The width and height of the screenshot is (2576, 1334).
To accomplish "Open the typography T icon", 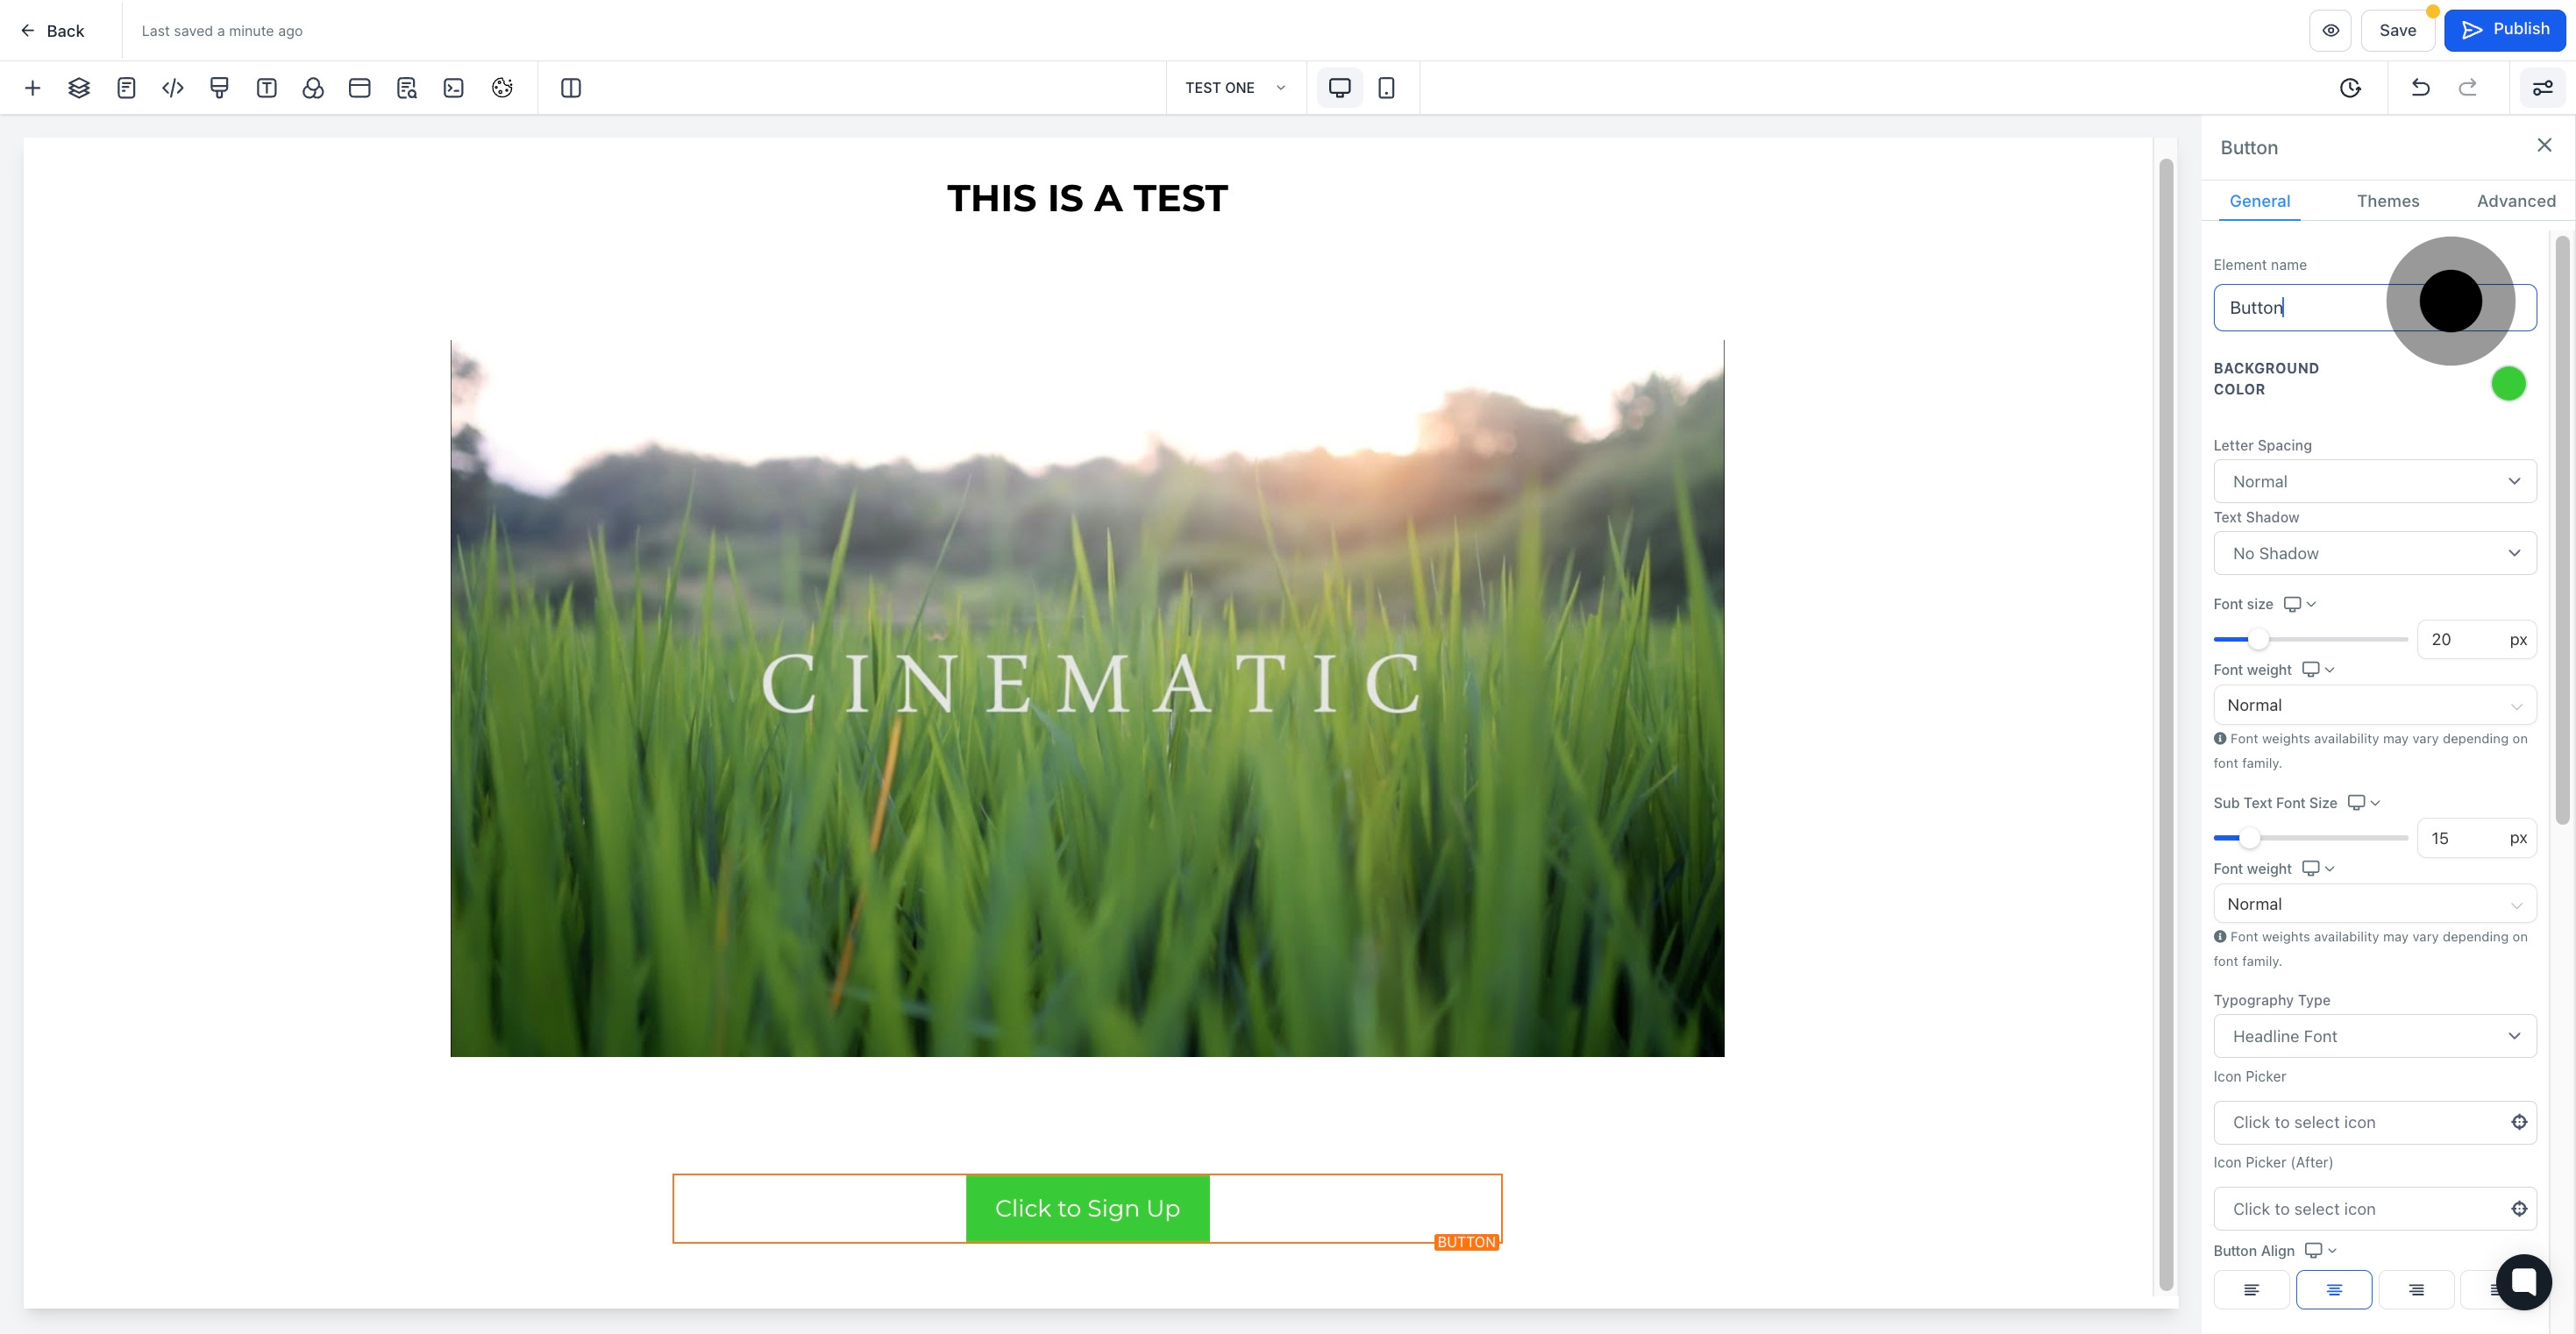I will click(x=266, y=88).
